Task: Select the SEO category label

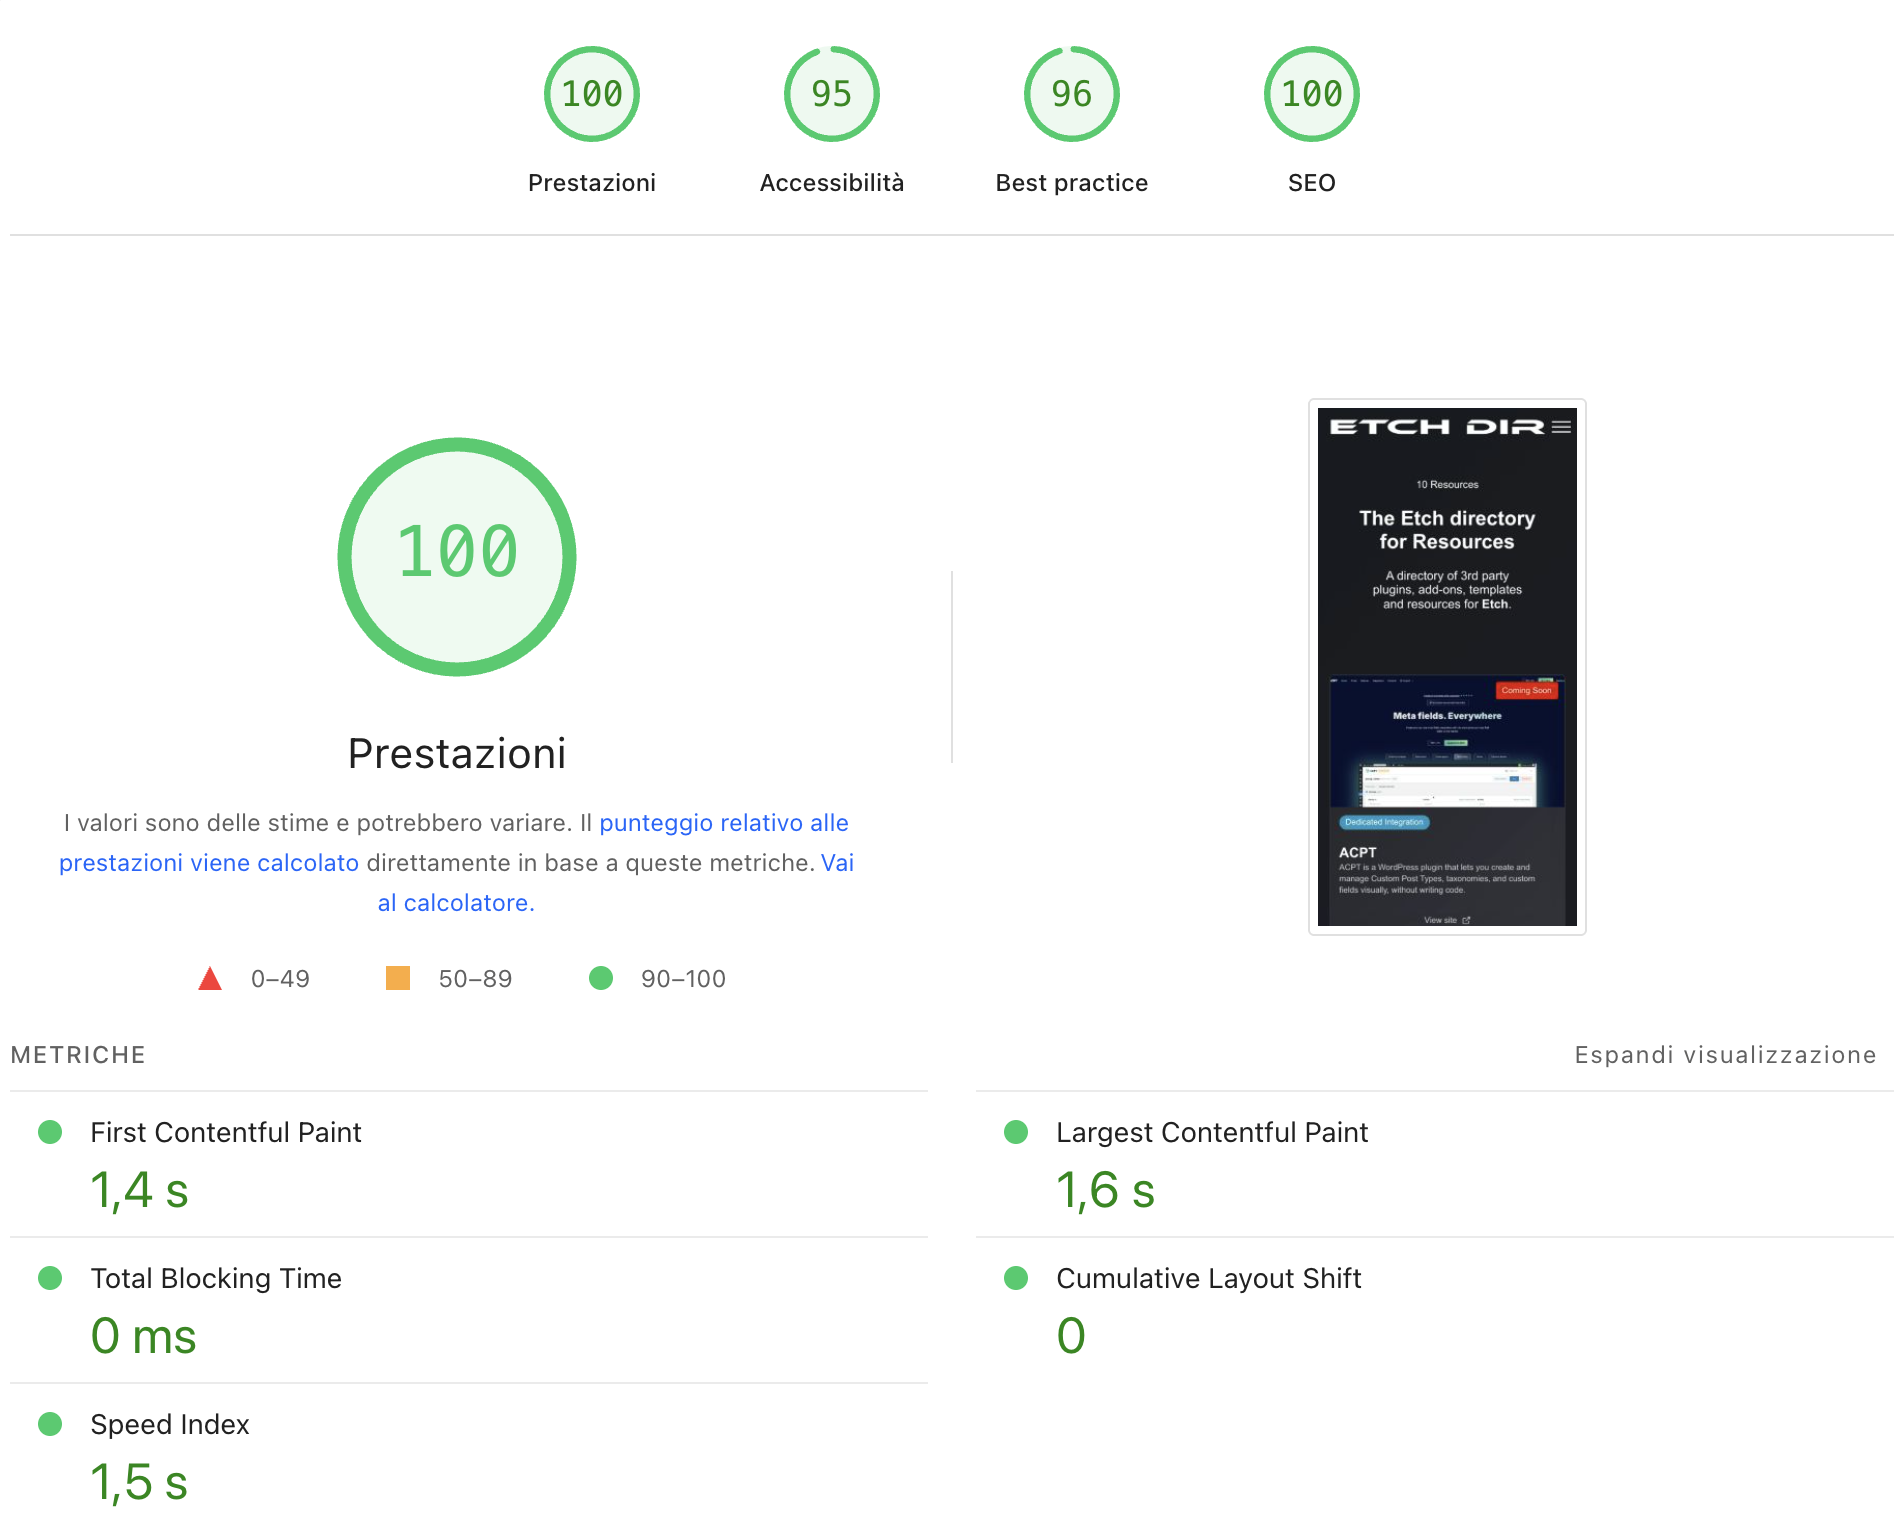Action: point(1311,182)
